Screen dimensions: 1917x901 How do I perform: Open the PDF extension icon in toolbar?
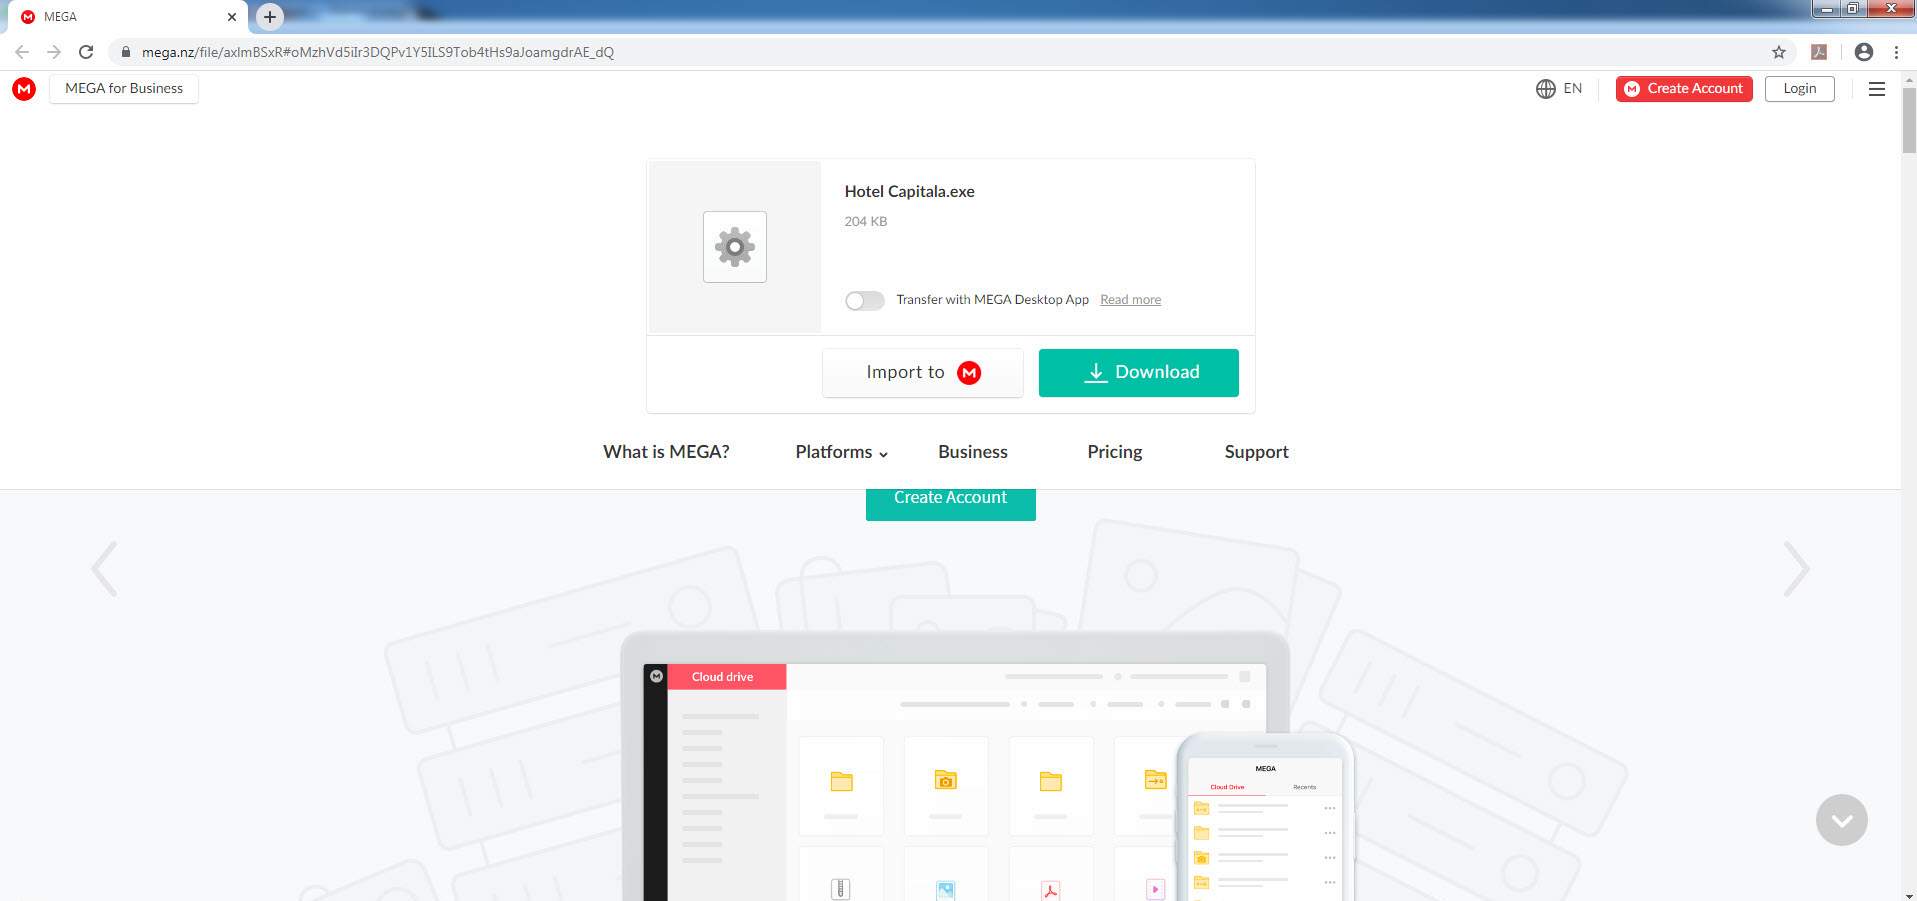click(1819, 52)
